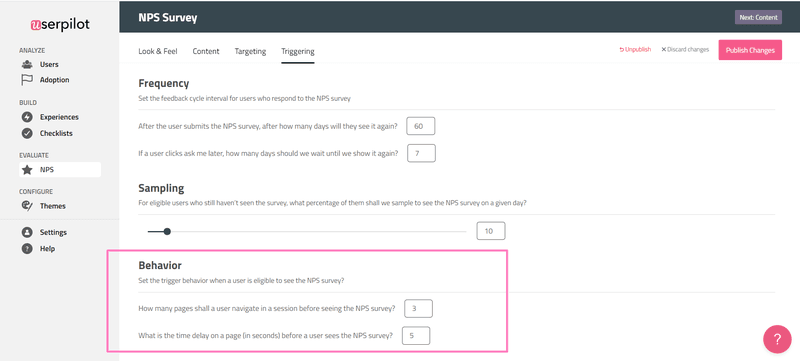Switch to the Look & Feel tab
The image size is (800, 361).
(x=158, y=51)
